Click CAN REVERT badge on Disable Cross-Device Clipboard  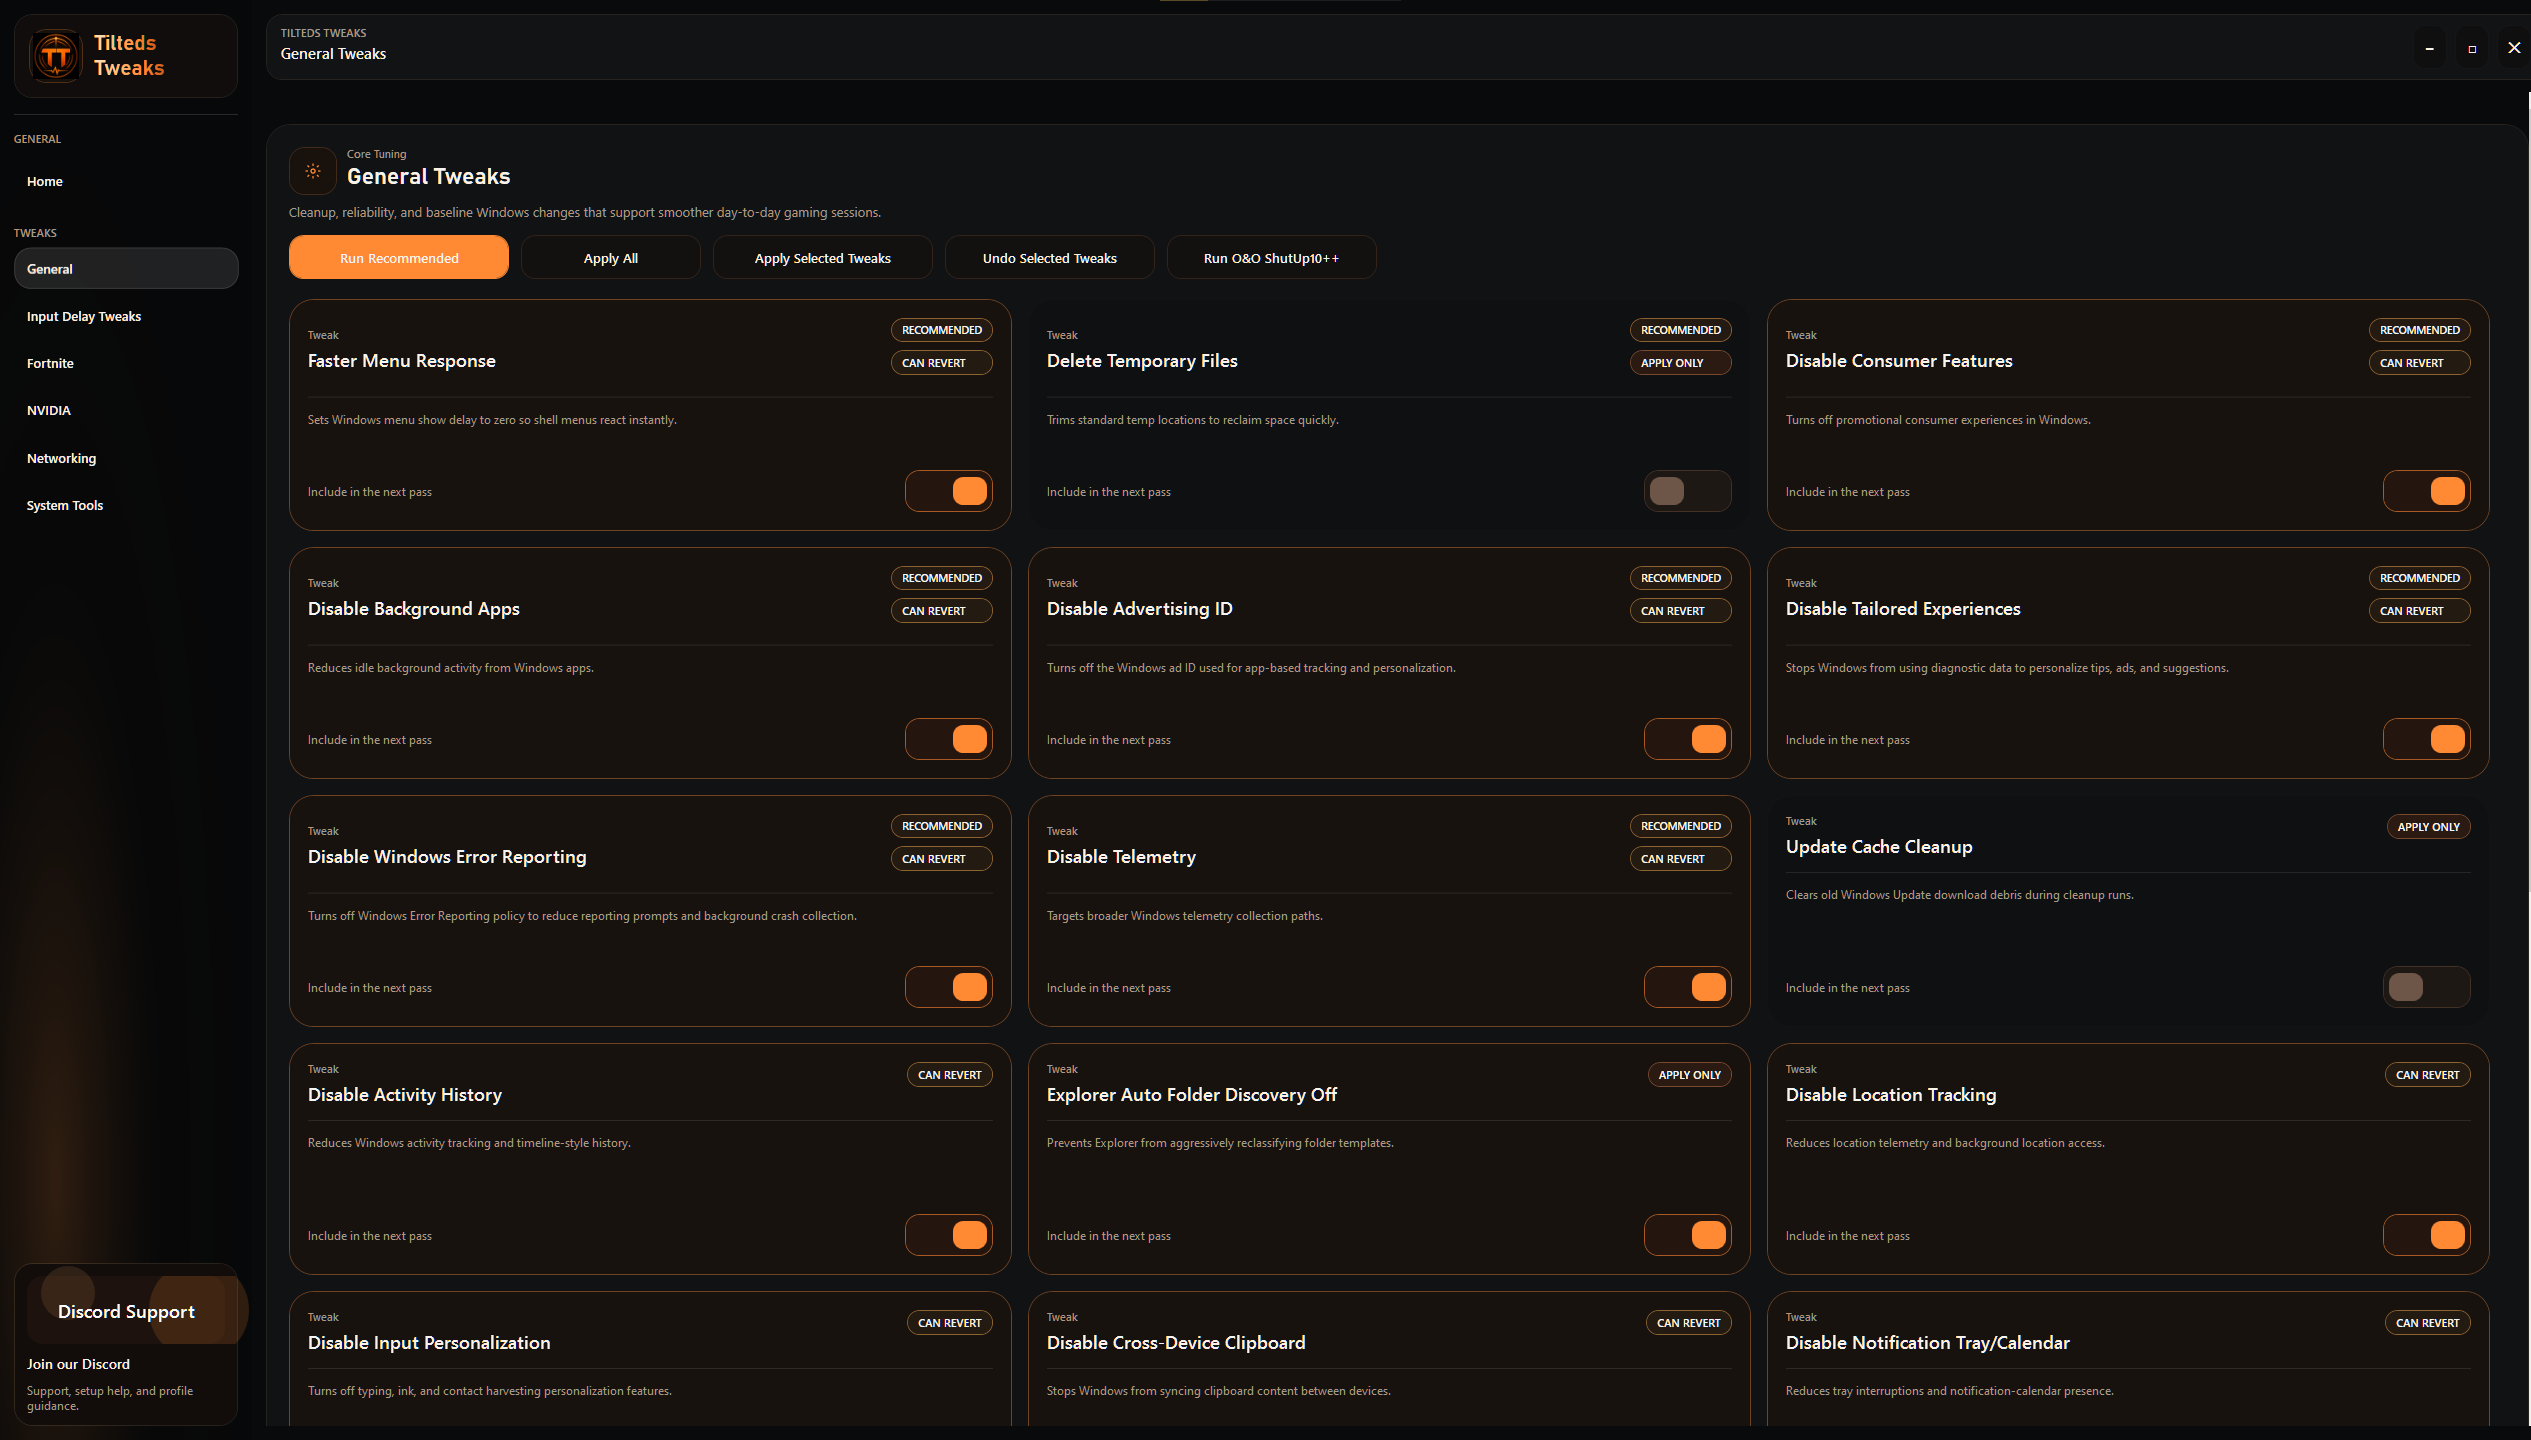coord(1688,1323)
